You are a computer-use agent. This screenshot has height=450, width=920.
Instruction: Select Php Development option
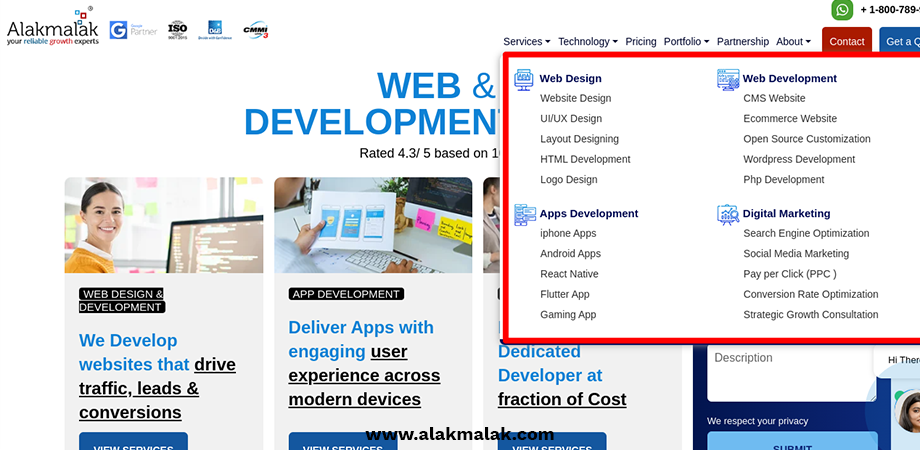click(783, 180)
